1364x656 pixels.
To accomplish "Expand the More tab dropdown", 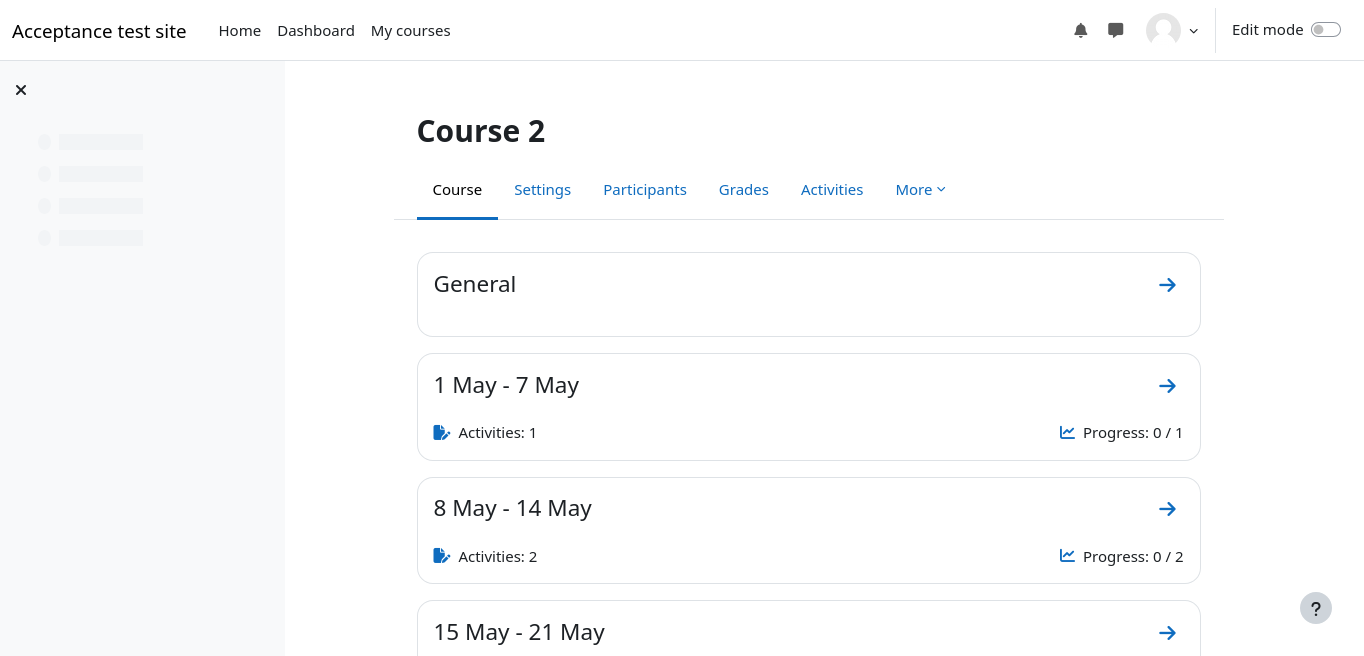I will 920,190.
